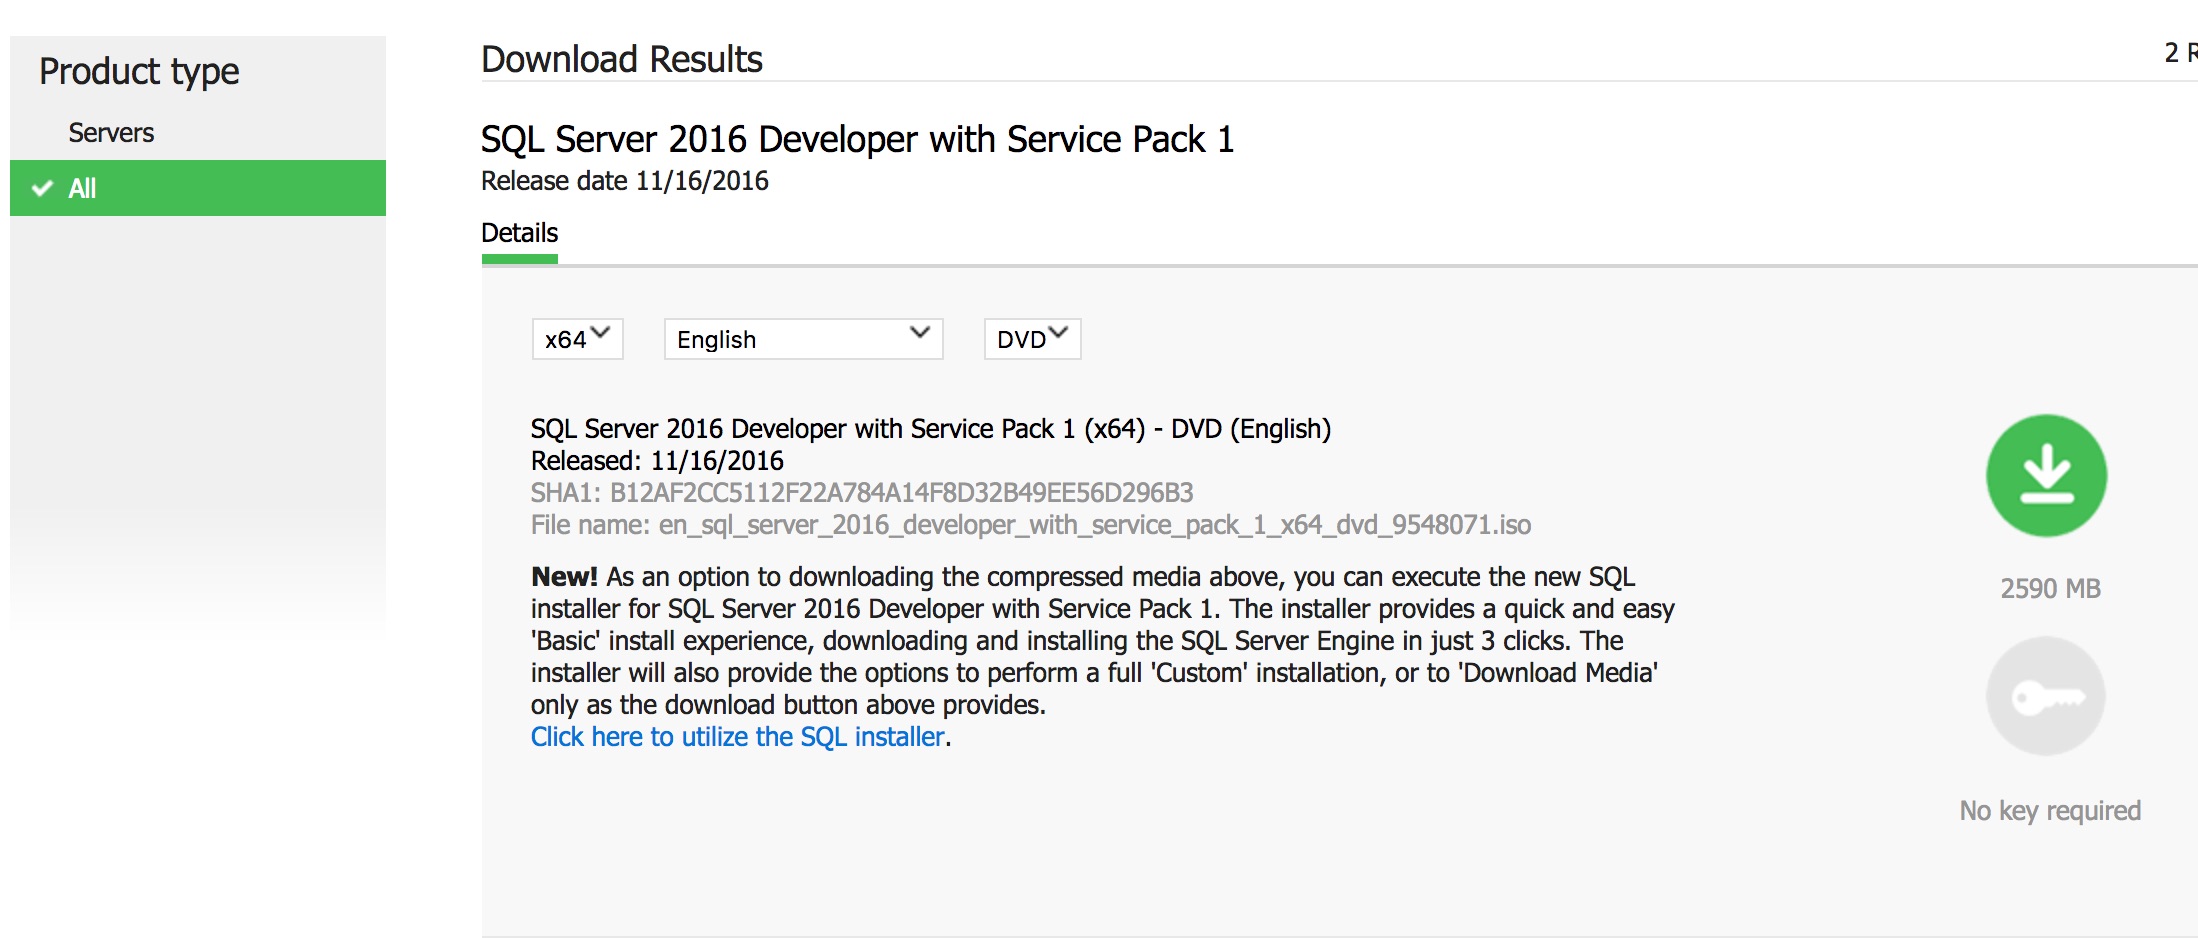Click the Release date 11/16/2016 text
This screenshot has width=2198, height=938.
(x=625, y=181)
